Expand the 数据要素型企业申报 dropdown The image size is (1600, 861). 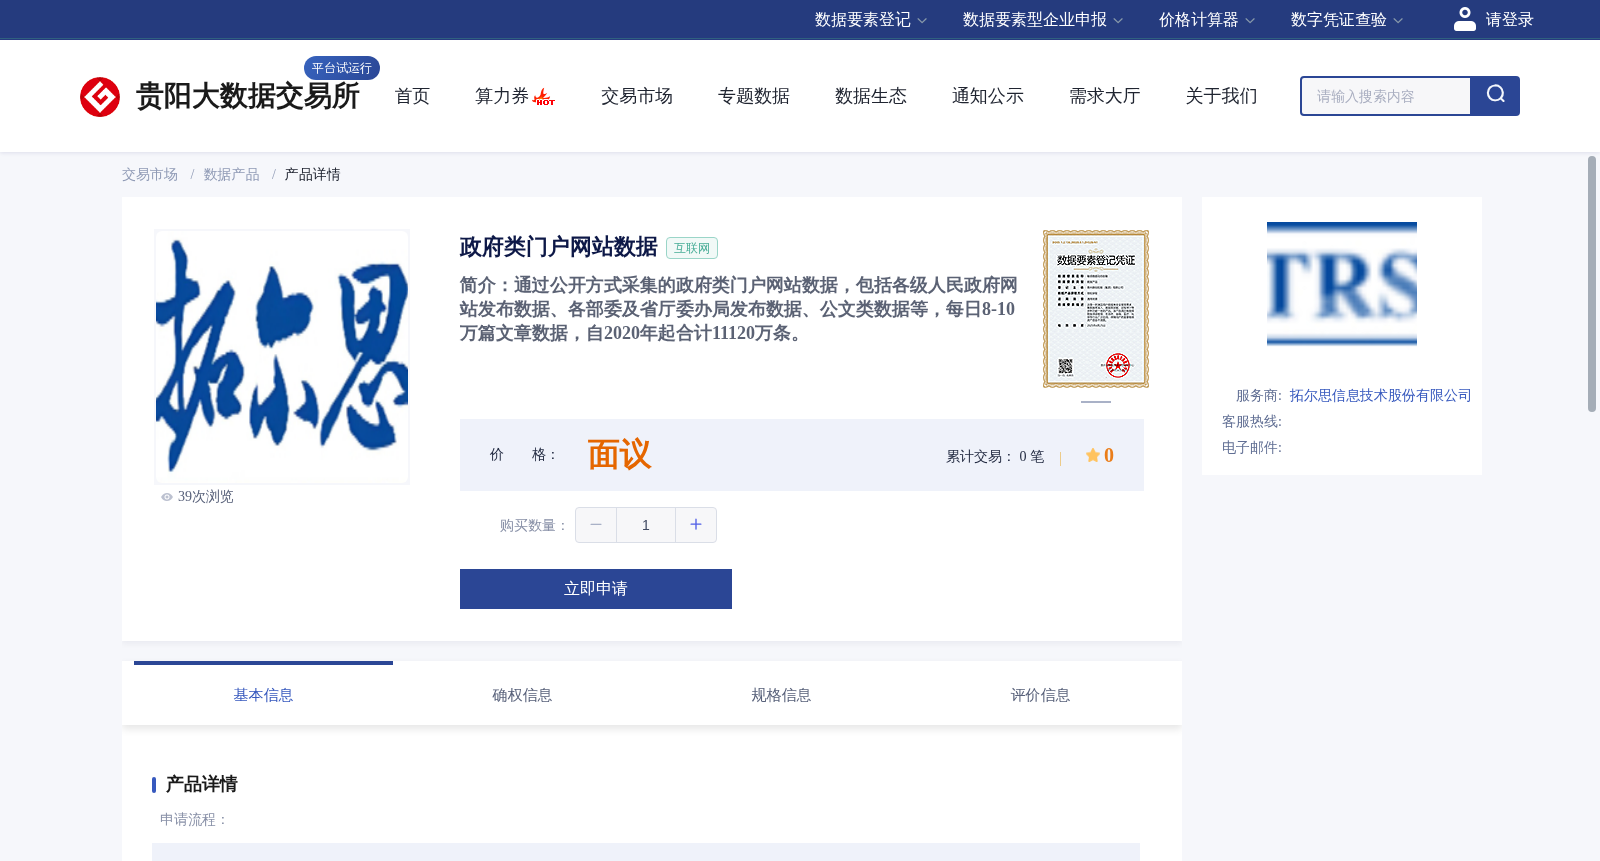pos(1043,20)
